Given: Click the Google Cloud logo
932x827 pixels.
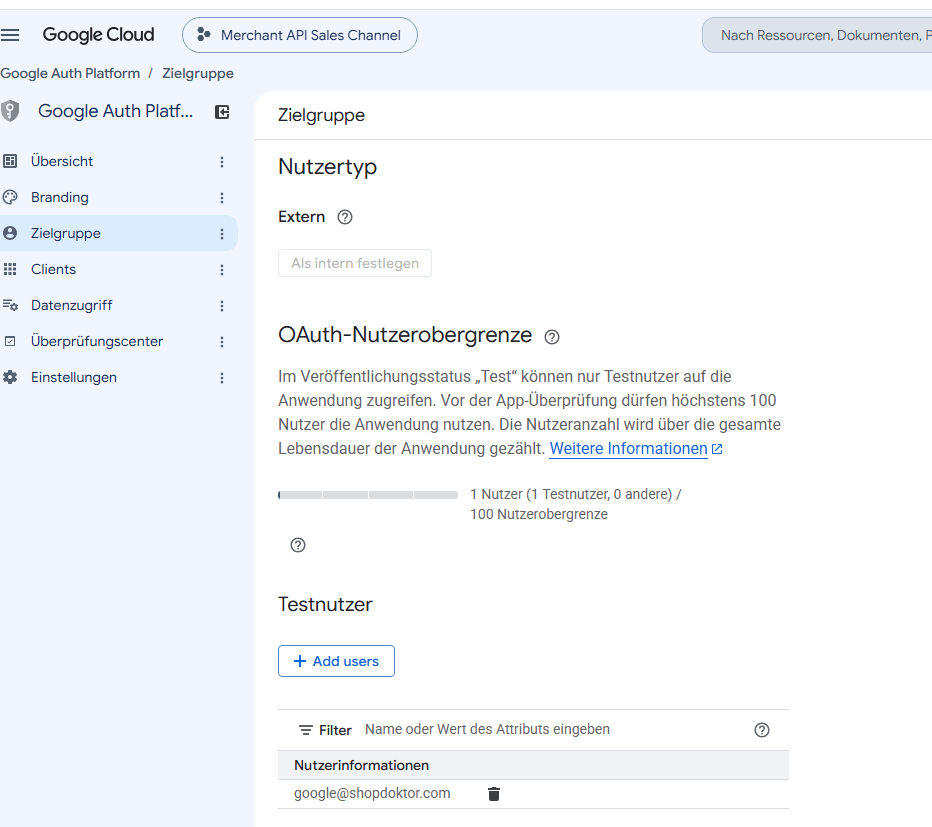Looking at the screenshot, I should [x=98, y=35].
